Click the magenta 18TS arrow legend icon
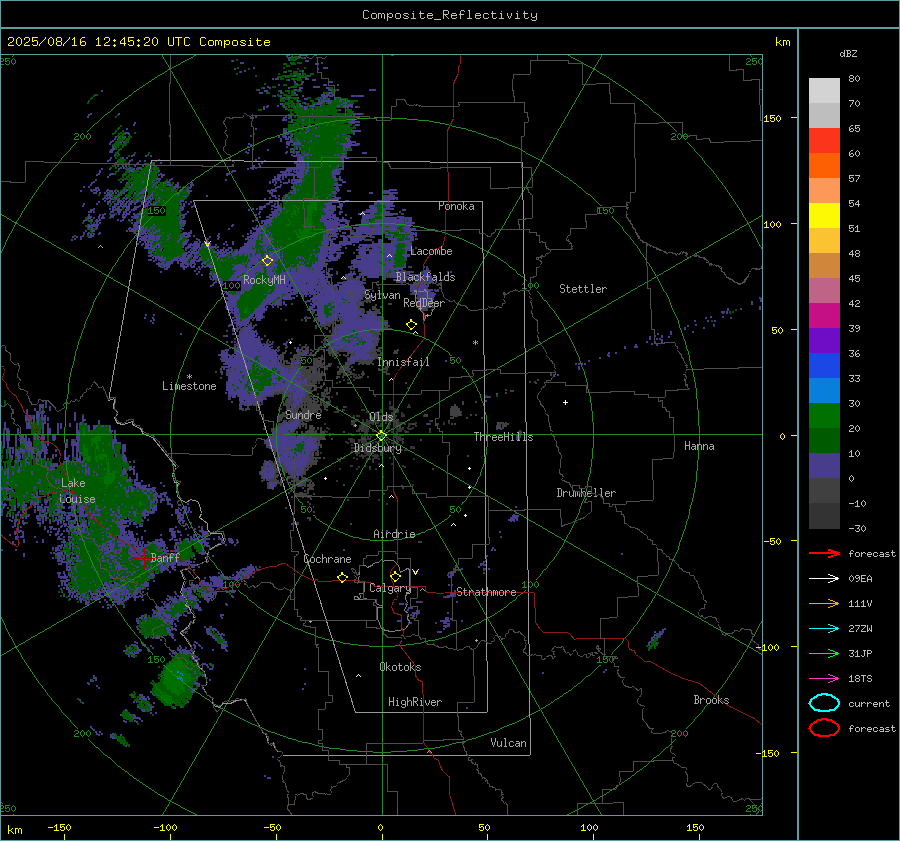900x841 pixels. click(x=824, y=679)
